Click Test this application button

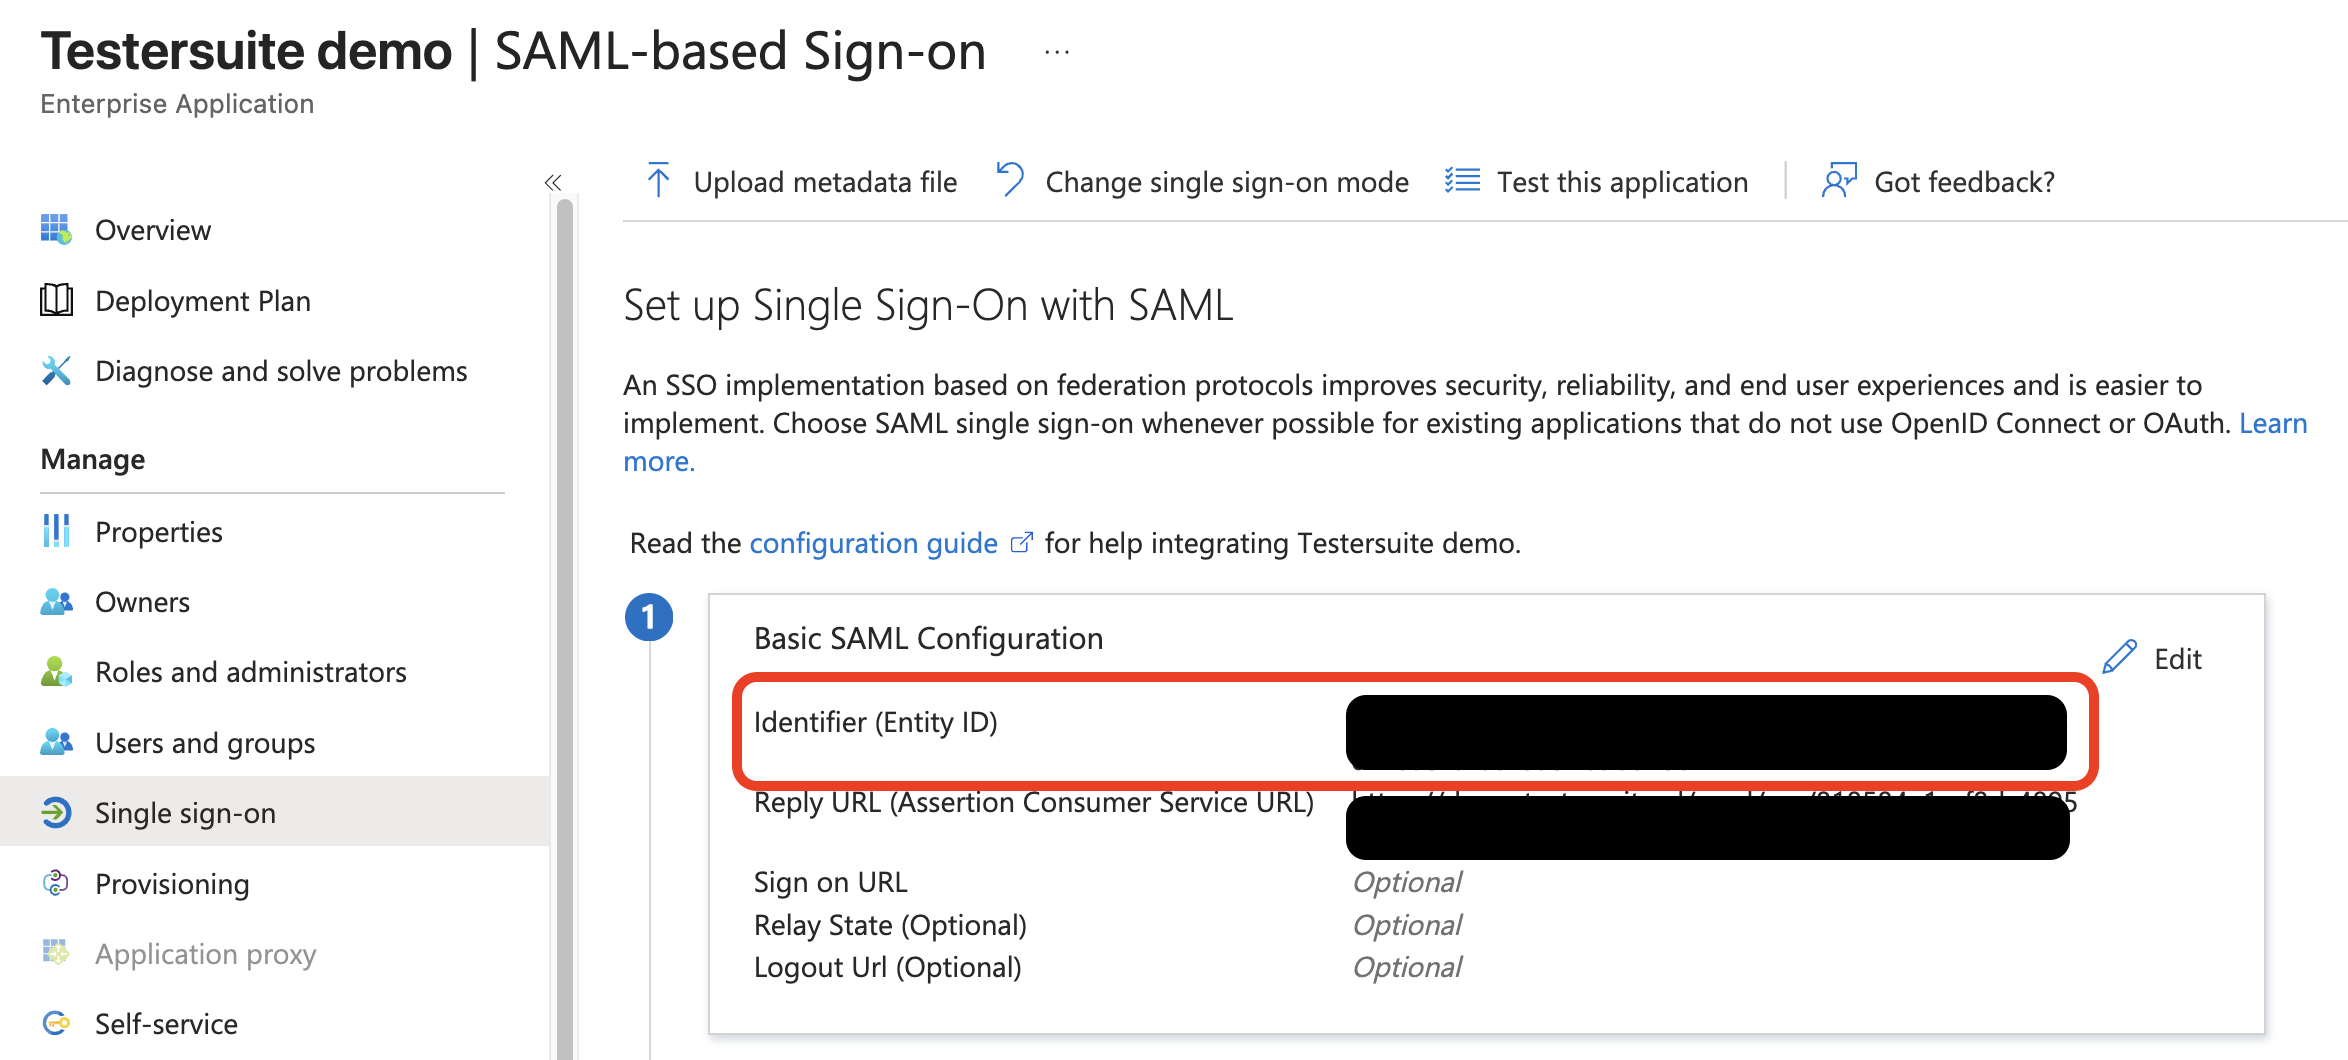(1597, 182)
